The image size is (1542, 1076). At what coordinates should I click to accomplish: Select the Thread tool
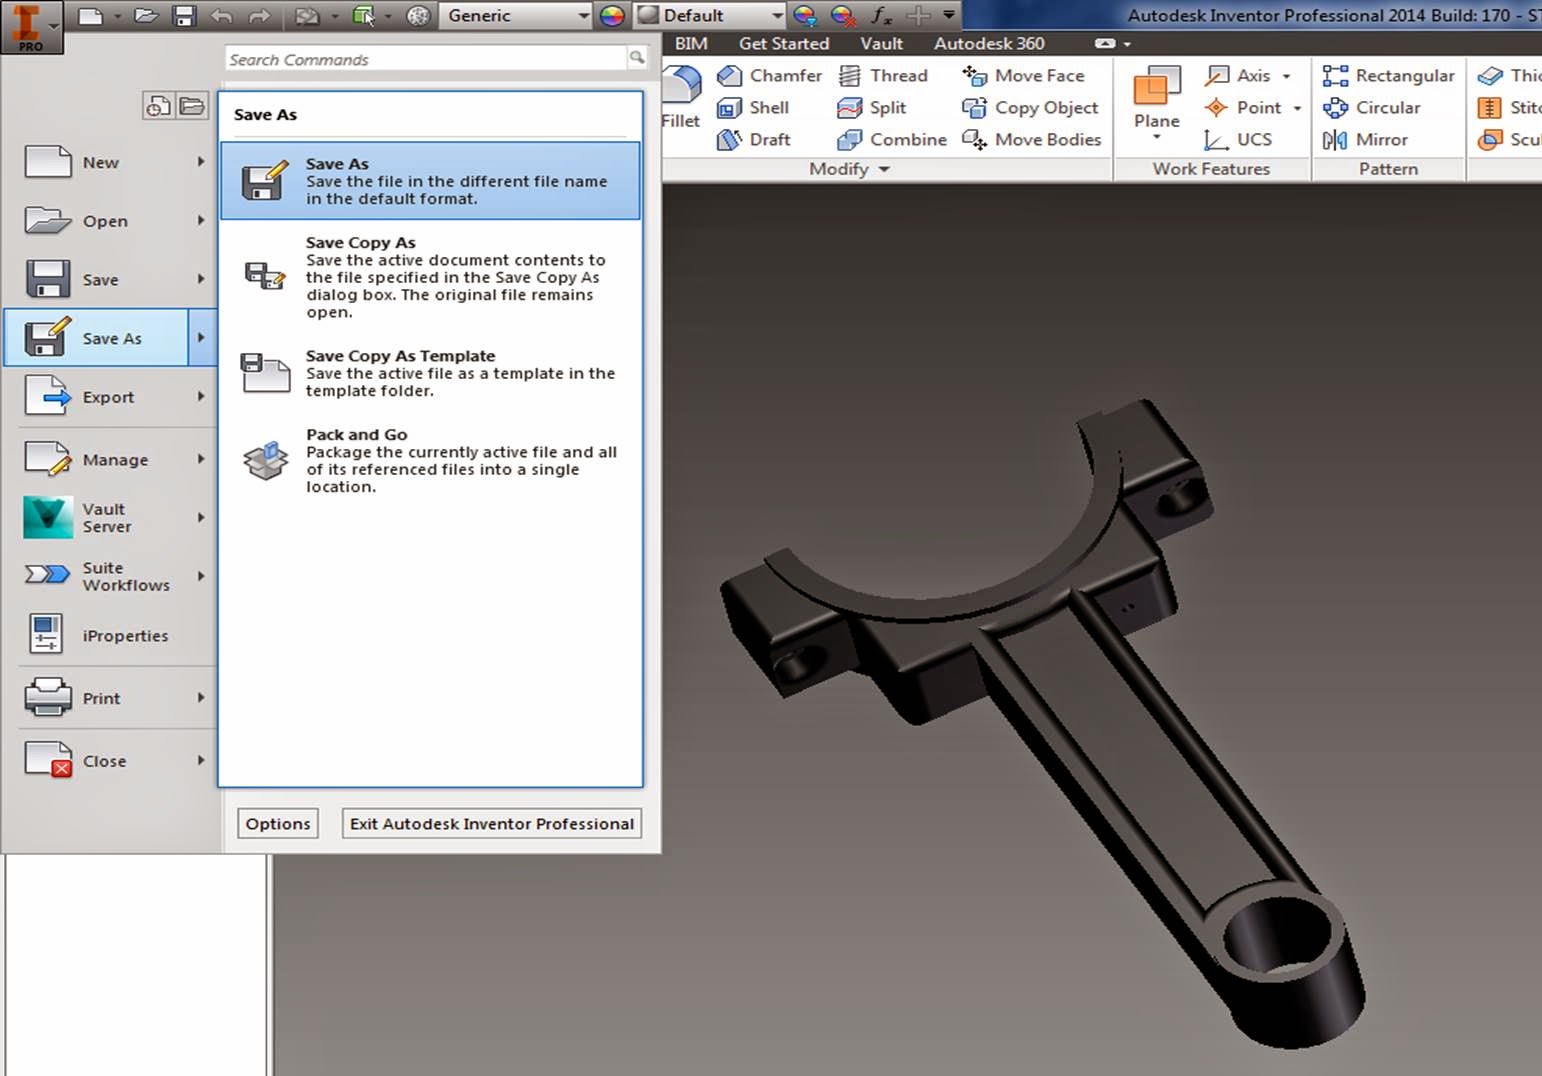pos(883,75)
